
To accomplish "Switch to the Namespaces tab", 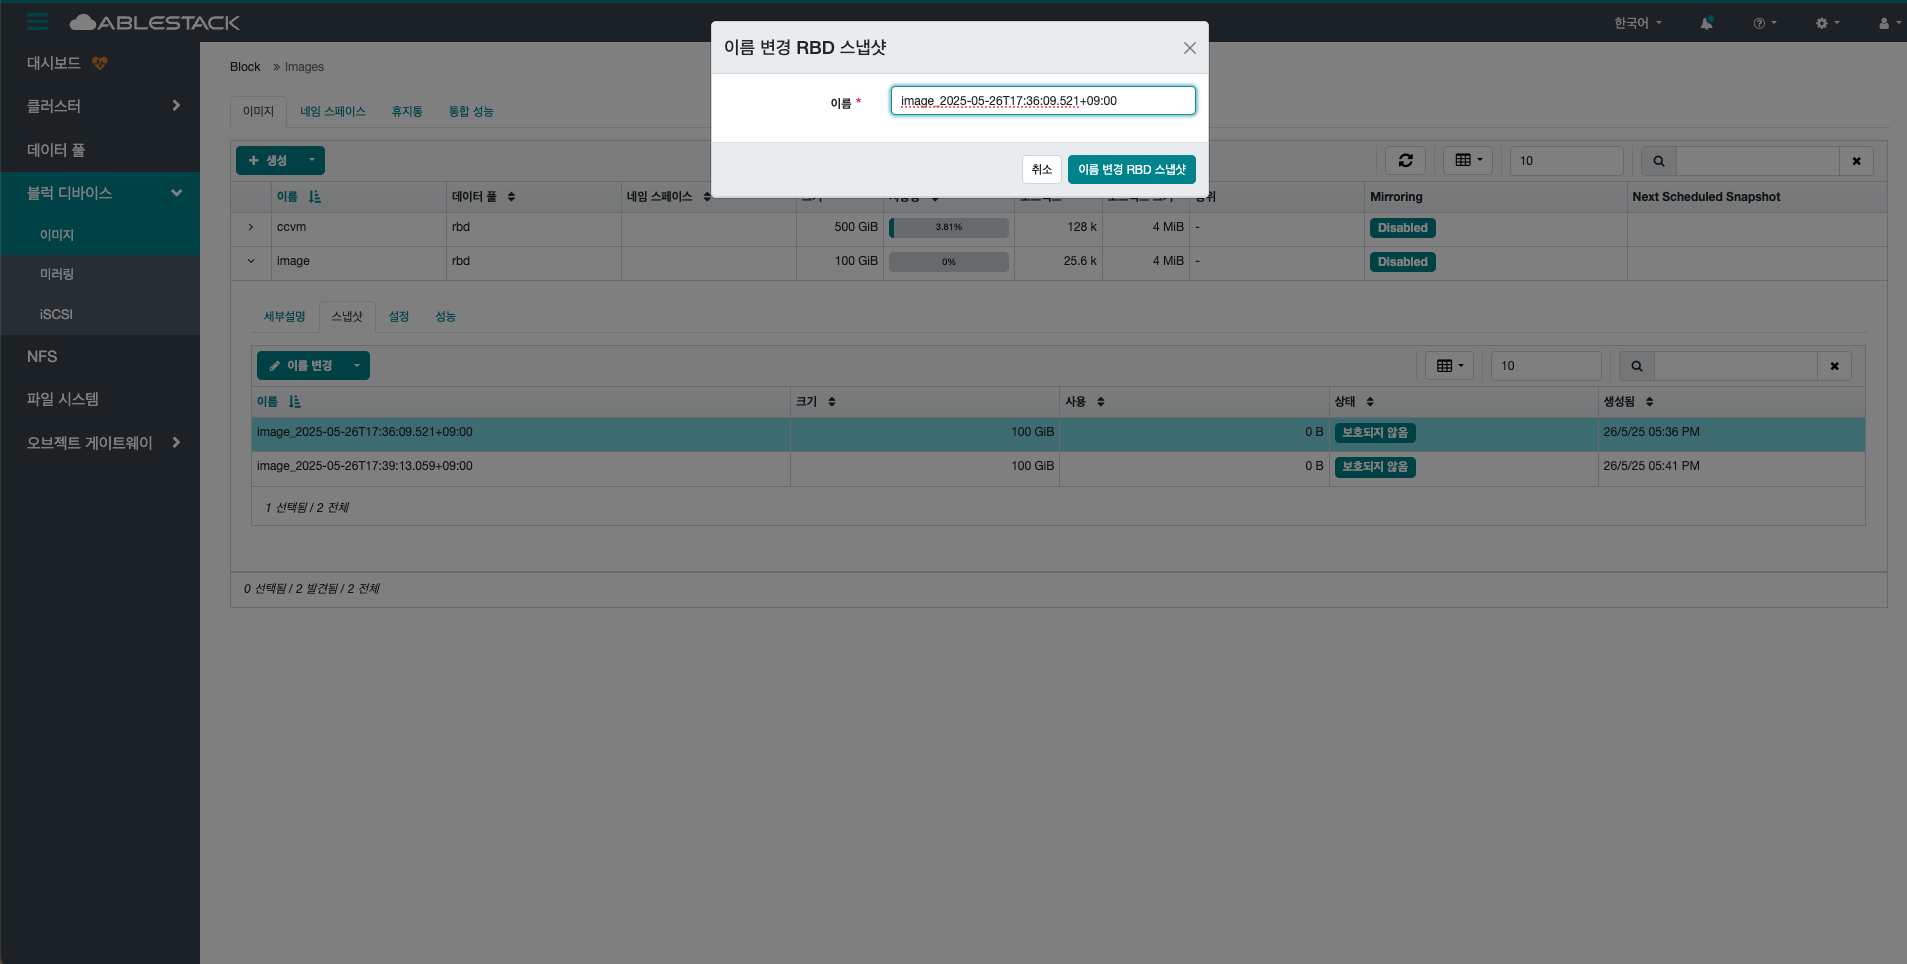I will pyautogui.click(x=333, y=112).
